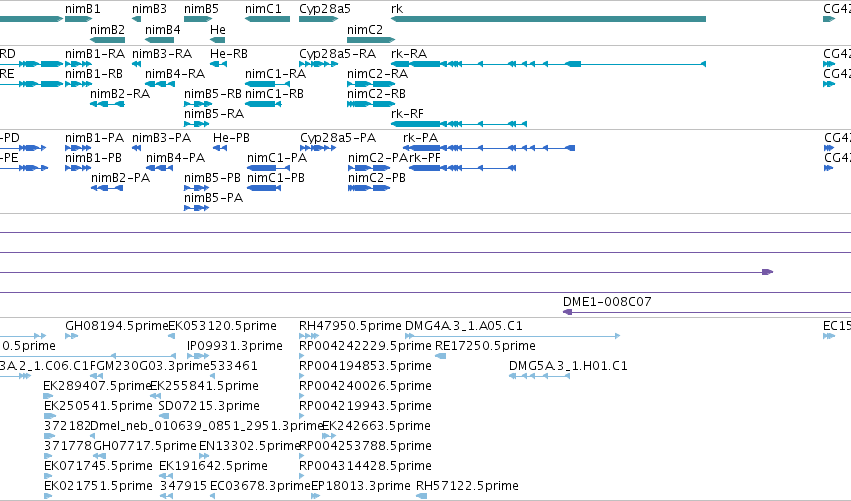Click the RP004253788.5prime EST label
Viewport: 851px width, 501px height.
coord(365,446)
